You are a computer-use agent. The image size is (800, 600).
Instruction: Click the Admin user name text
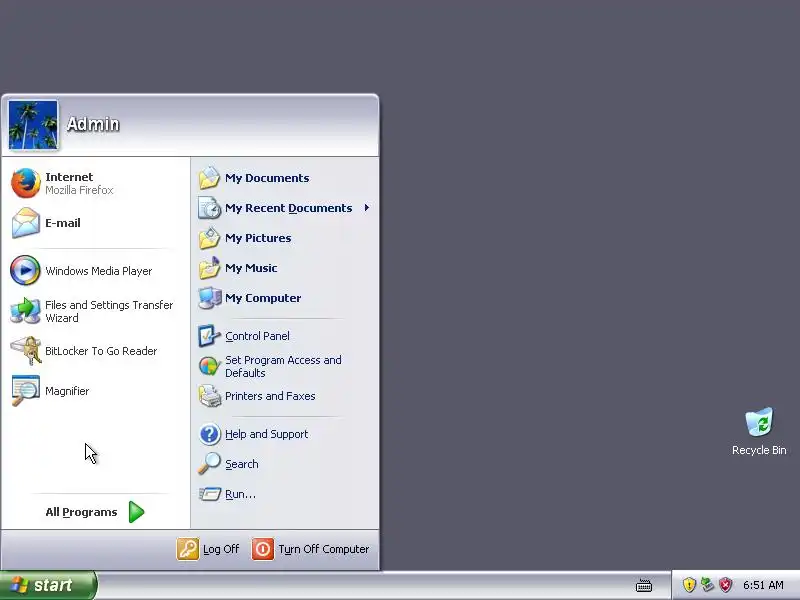point(93,124)
